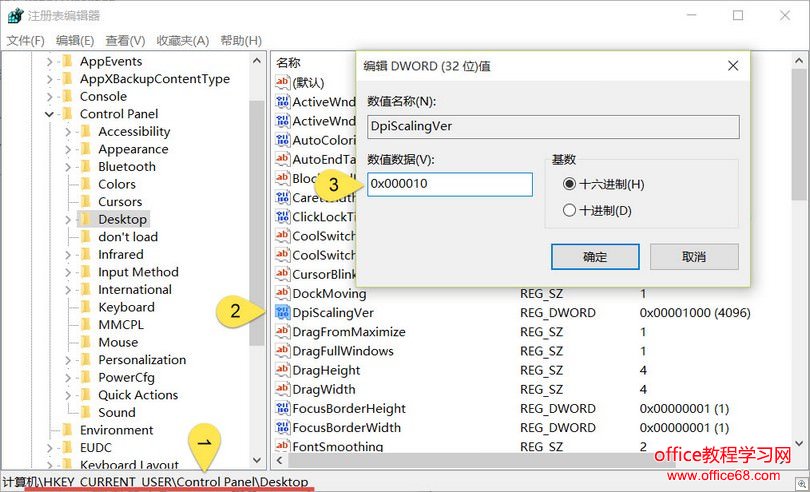
Task: Expand the Accessibility tree node
Action: pyautogui.click(x=68, y=132)
